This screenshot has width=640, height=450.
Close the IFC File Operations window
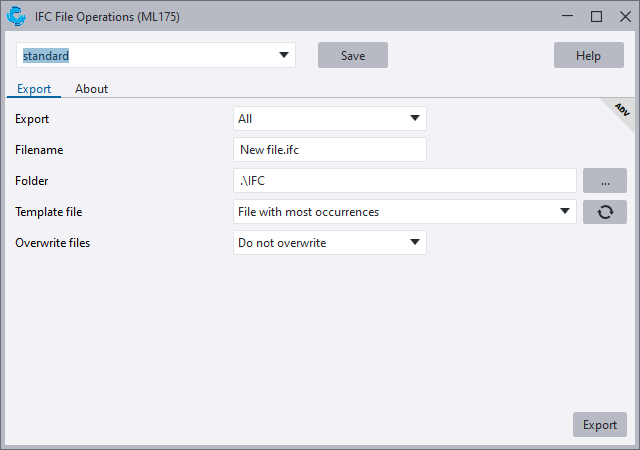coord(623,16)
